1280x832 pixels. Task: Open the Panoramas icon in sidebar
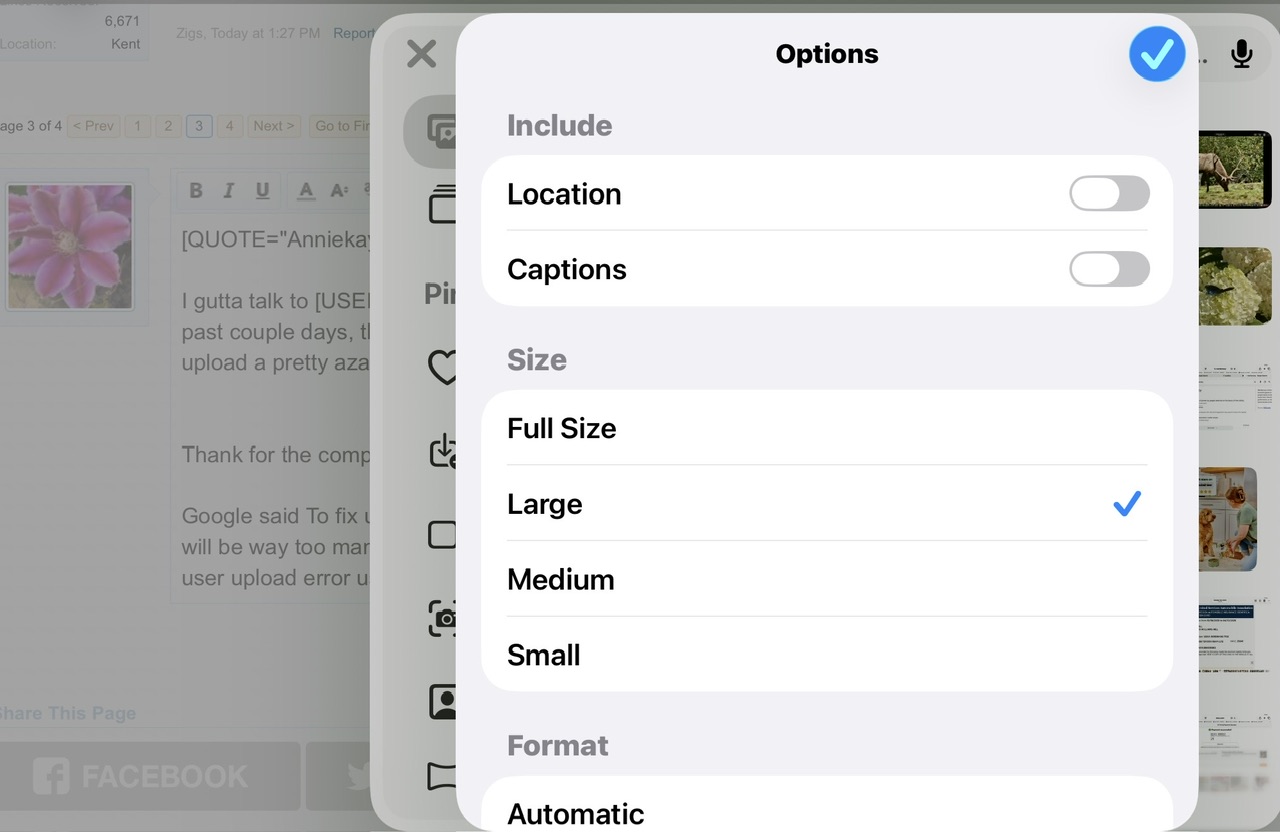[x=442, y=775]
